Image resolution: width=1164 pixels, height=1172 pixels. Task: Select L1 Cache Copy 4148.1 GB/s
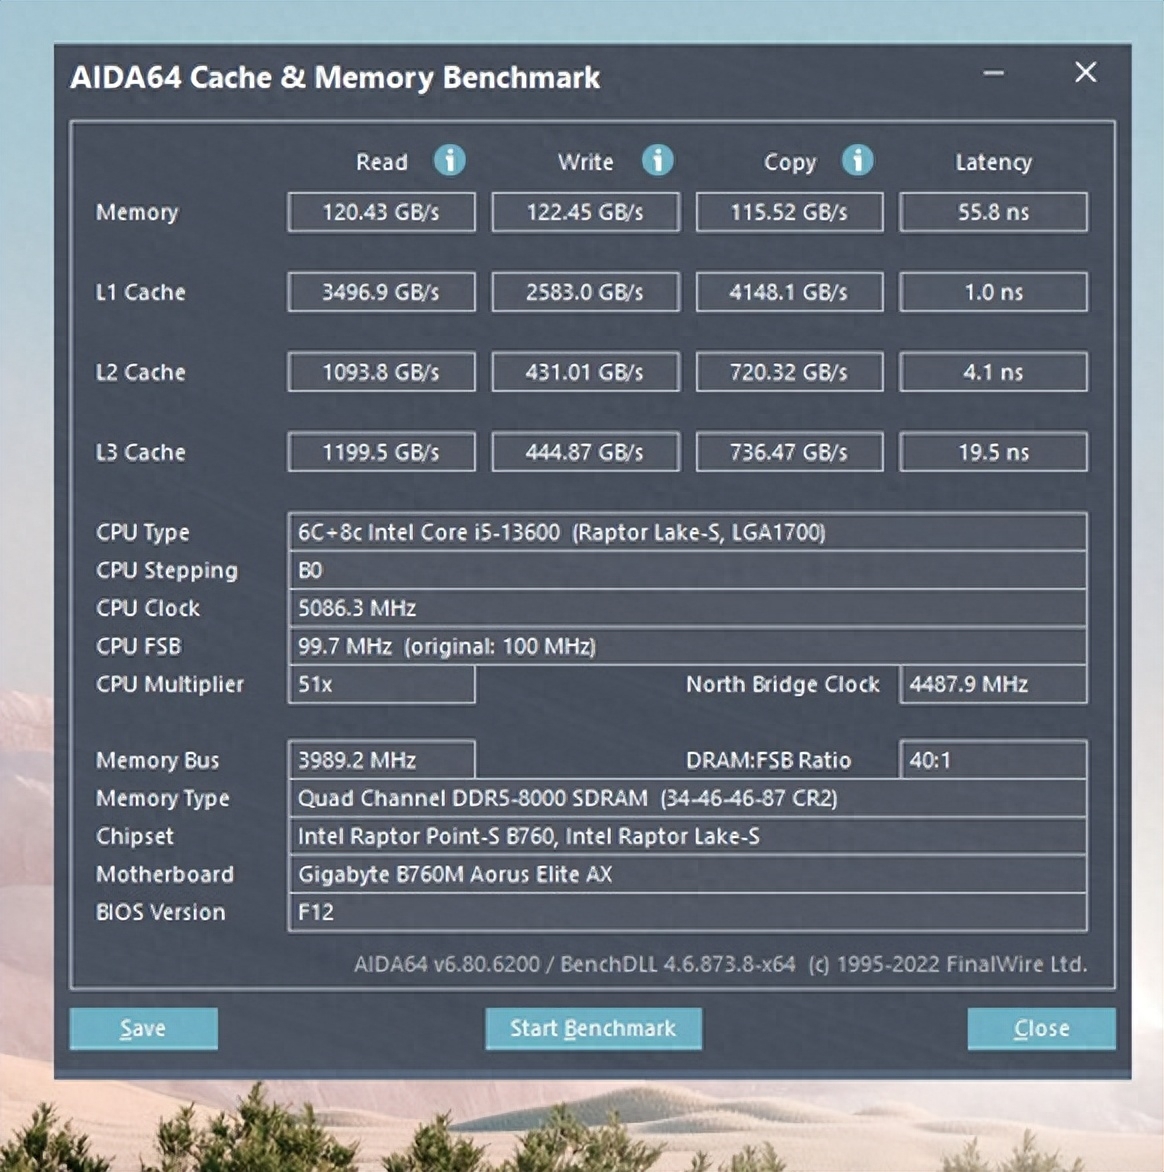tap(789, 292)
